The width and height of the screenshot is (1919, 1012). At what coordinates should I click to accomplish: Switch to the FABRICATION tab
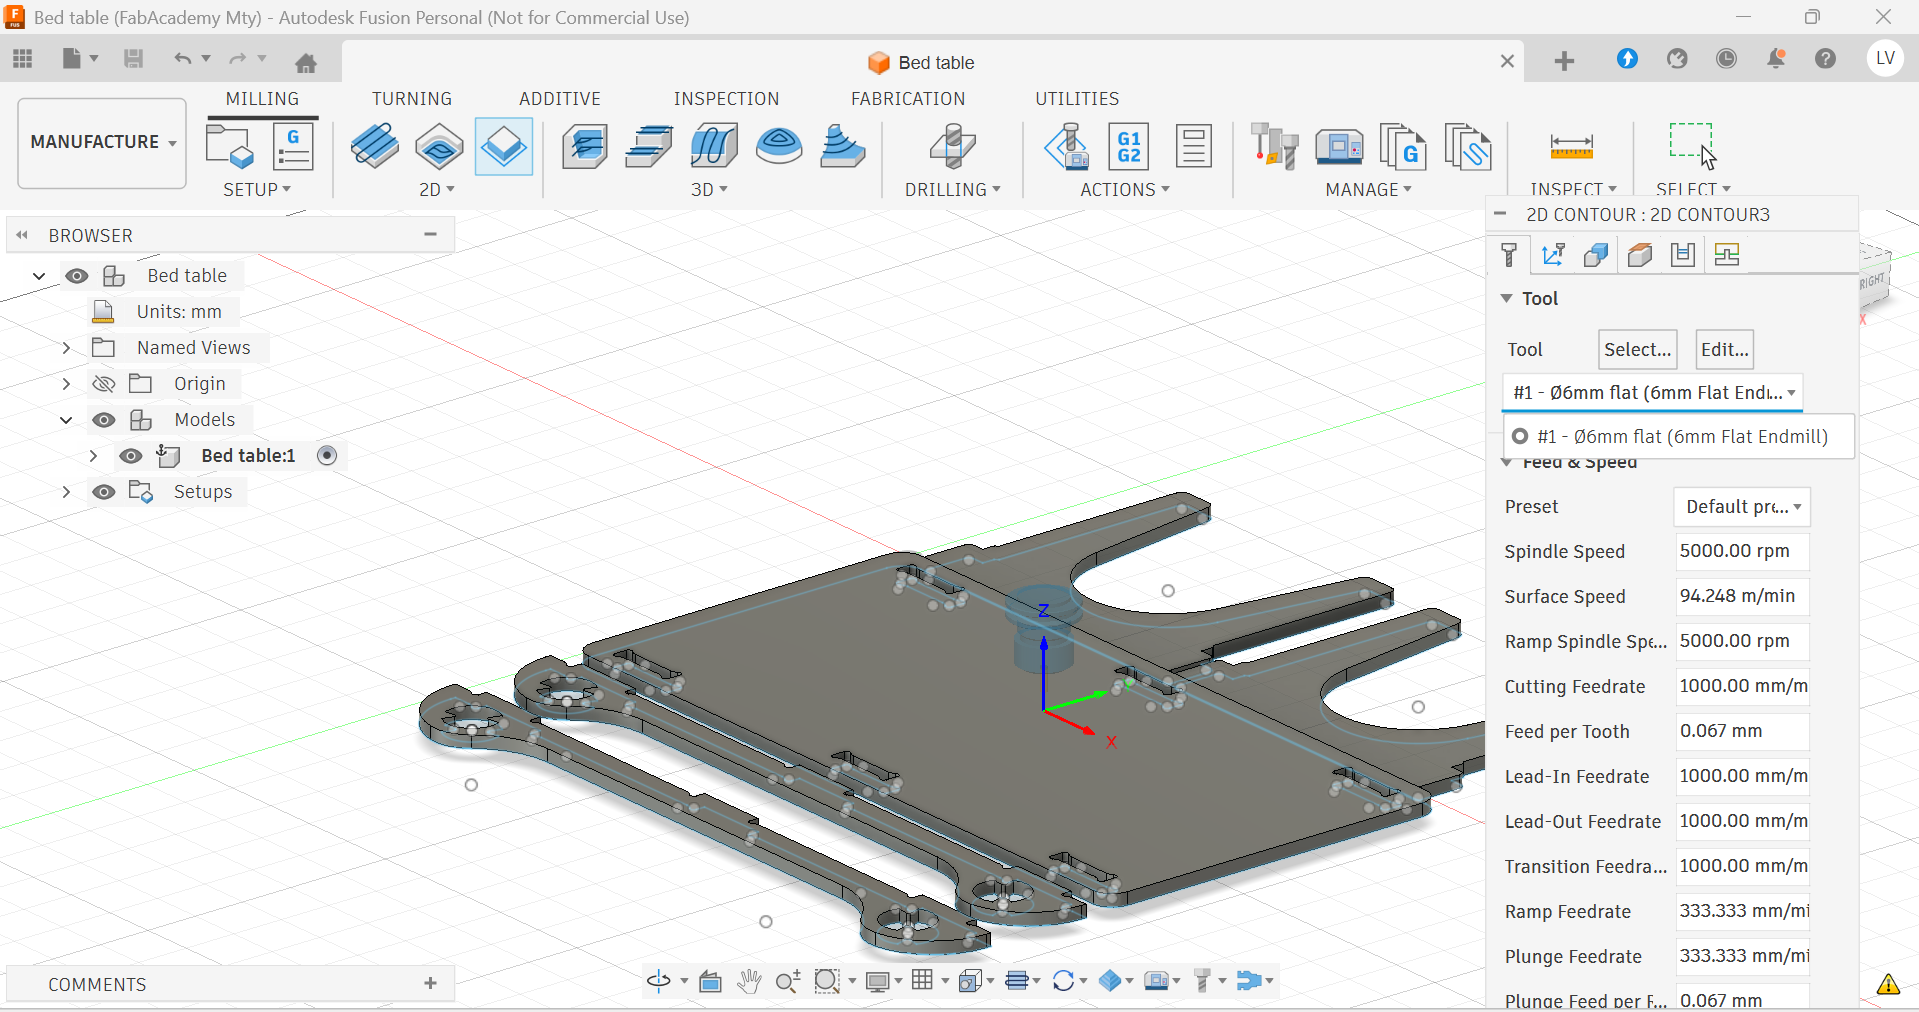908,99
